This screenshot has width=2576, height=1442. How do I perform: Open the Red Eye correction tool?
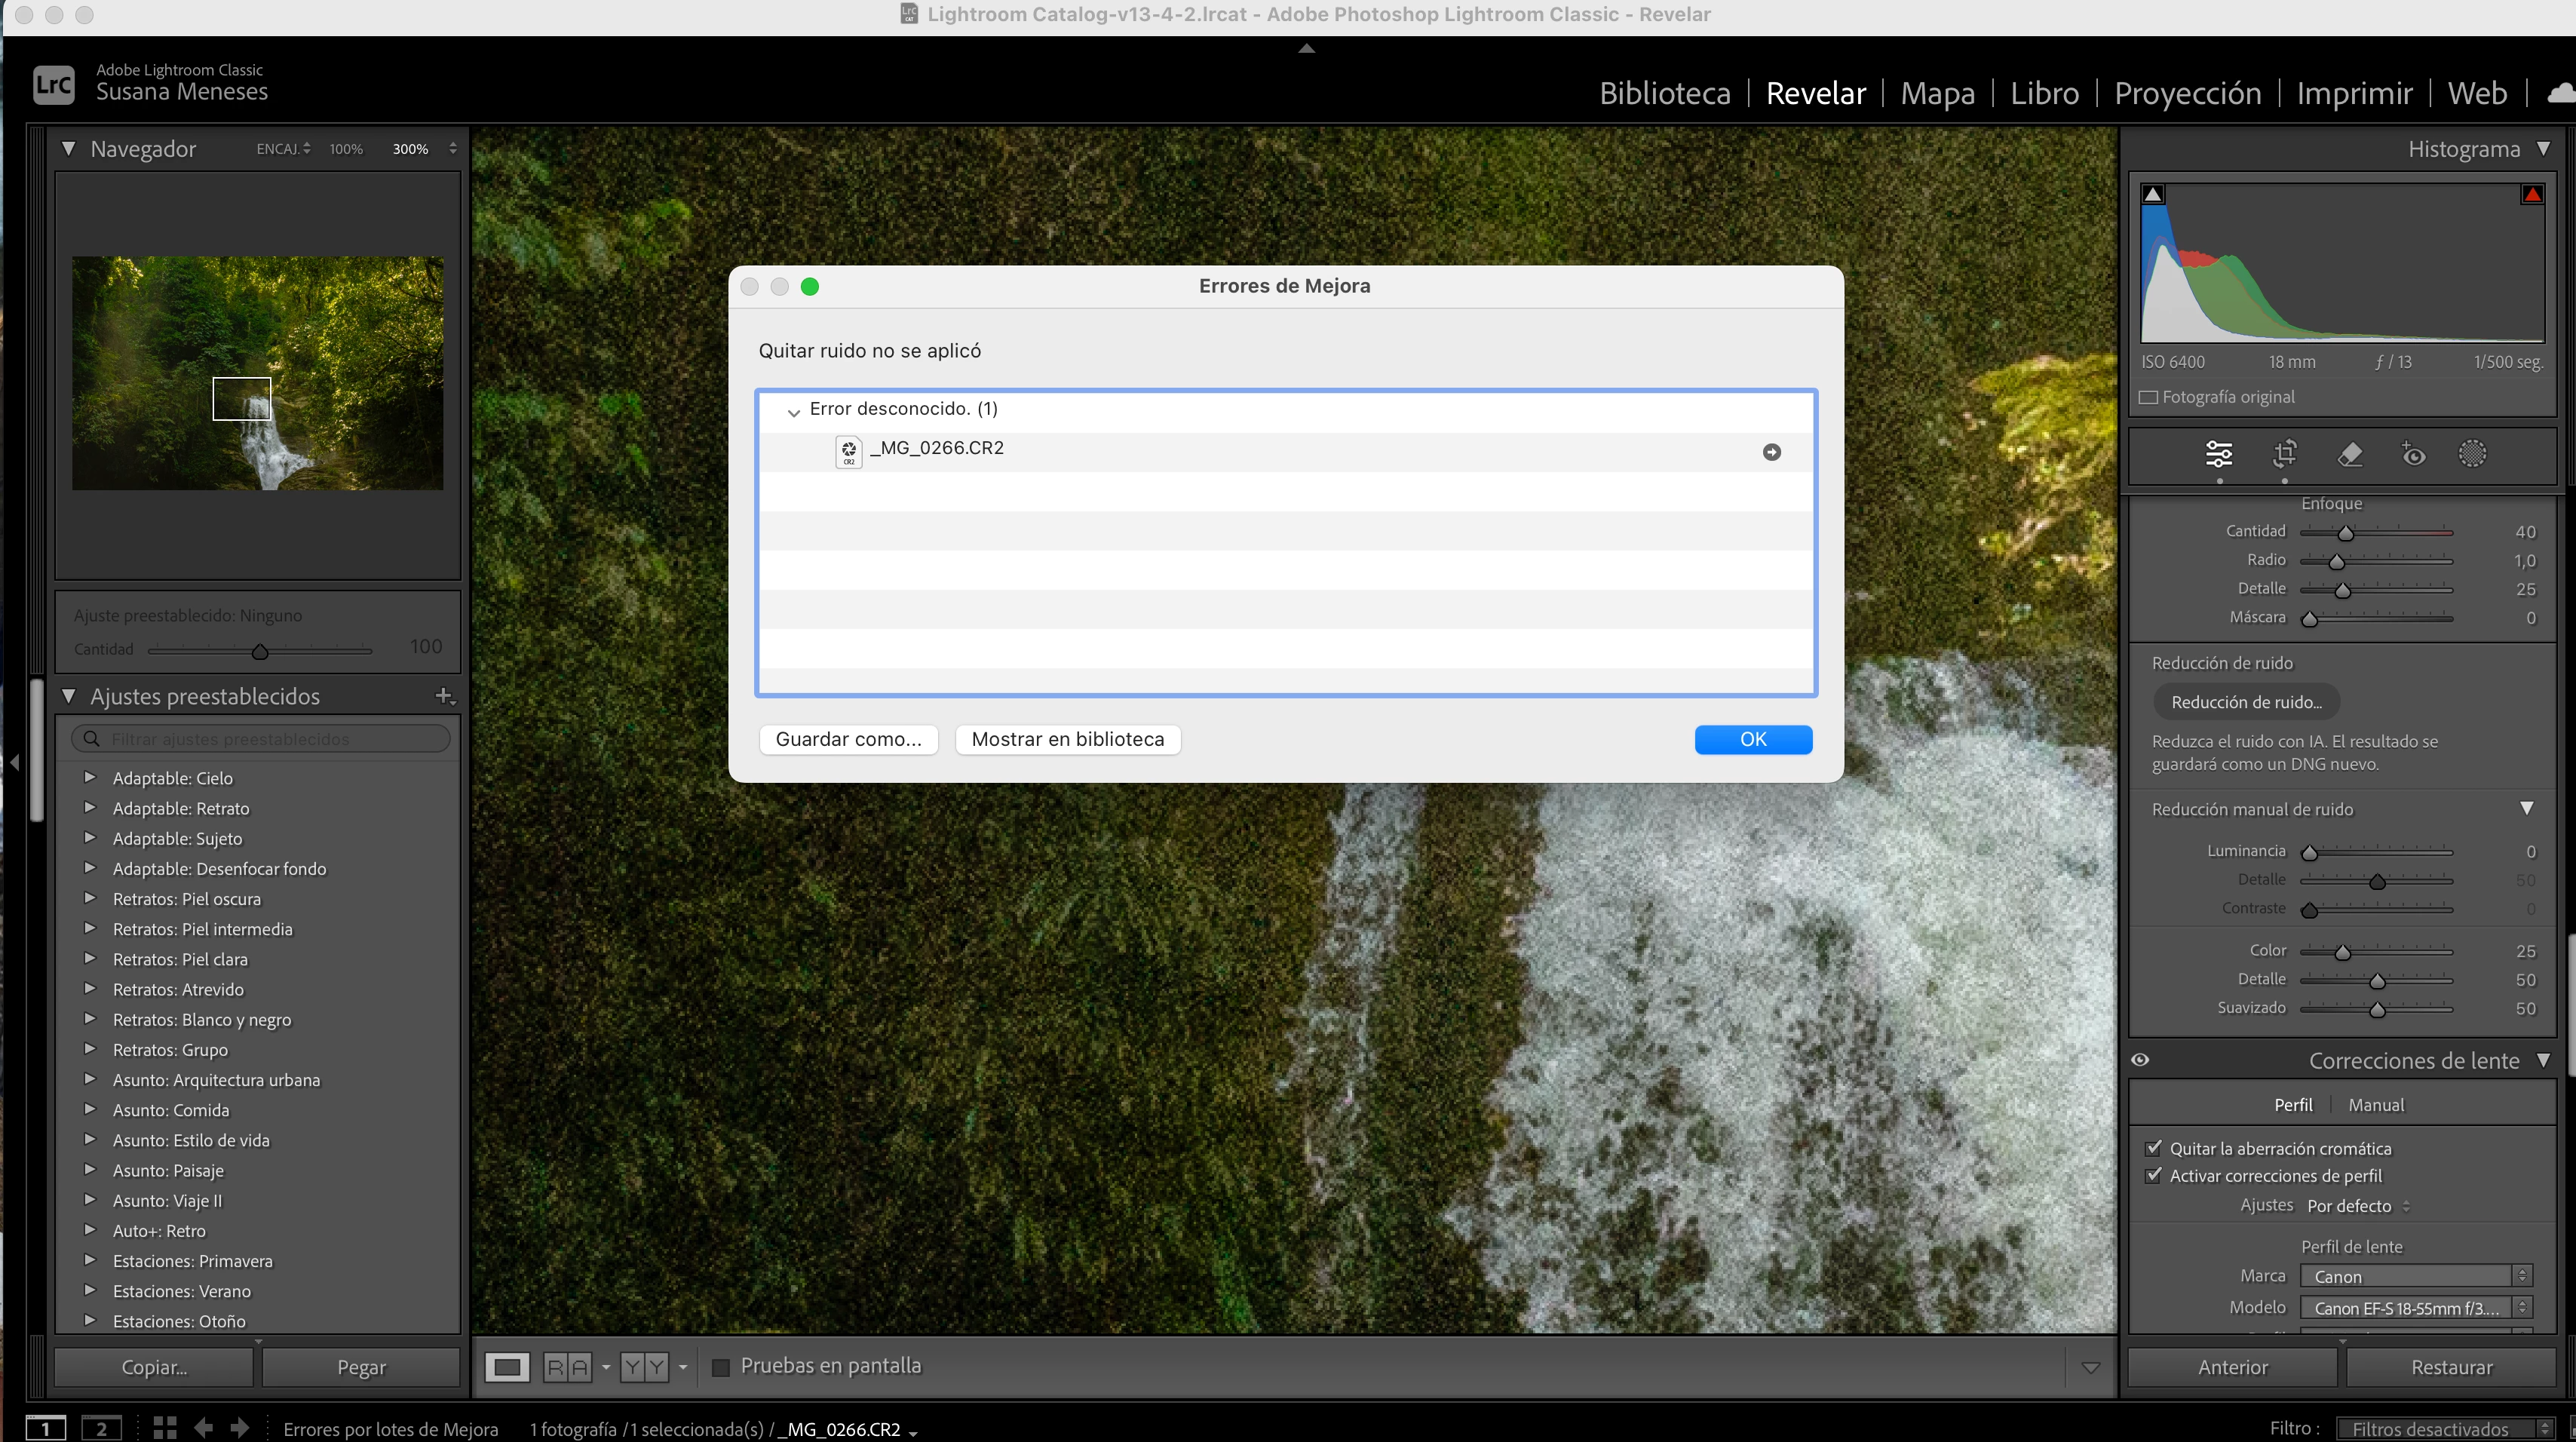[x=2413, y=454]
